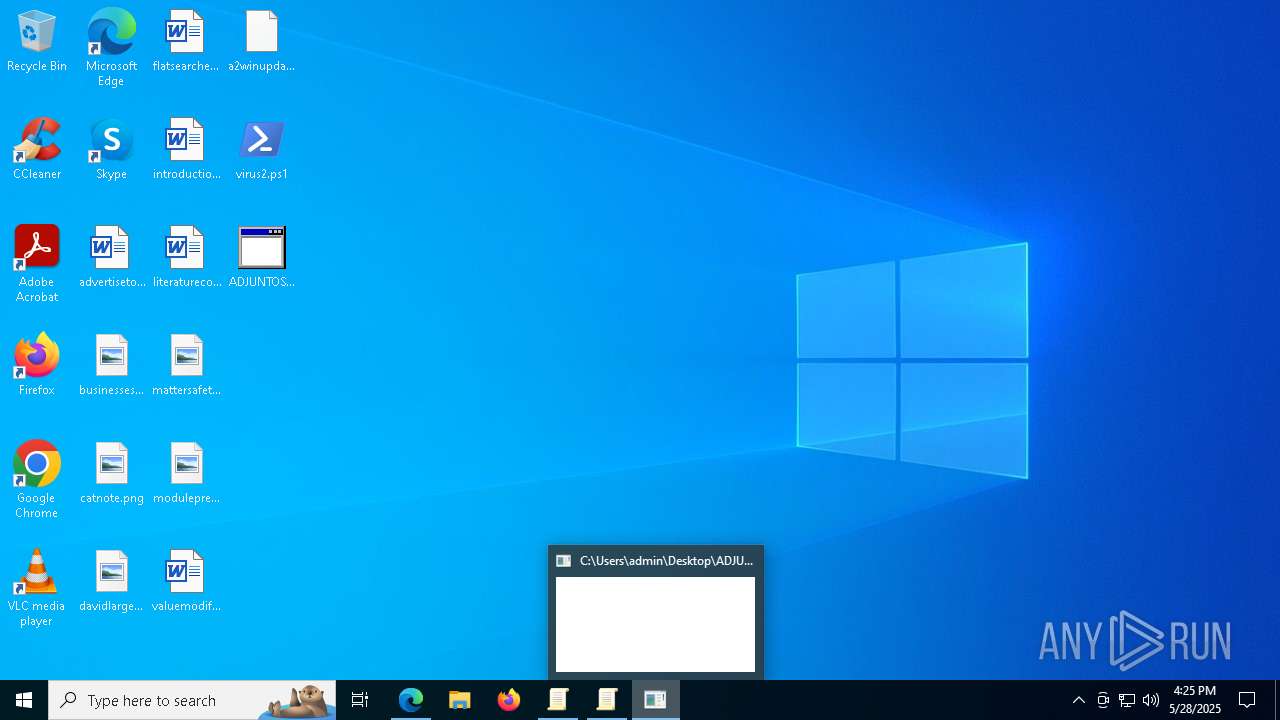The height and width of the screenshot is (720, 1280).
Task: Launch Firefox from the taskbar
Action: tap(509, 700)
